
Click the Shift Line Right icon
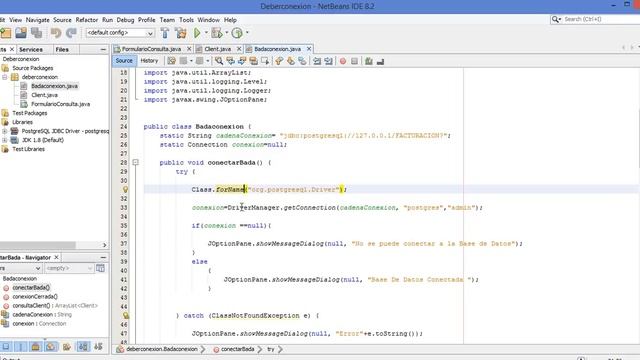tap(328, 61)
